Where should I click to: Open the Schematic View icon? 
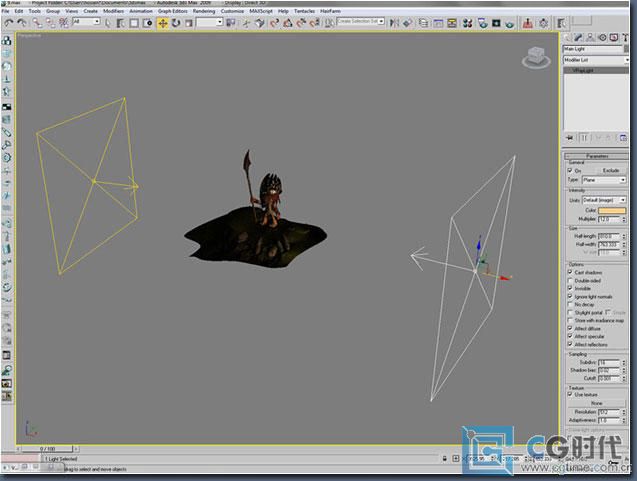[x=452, y=23]
